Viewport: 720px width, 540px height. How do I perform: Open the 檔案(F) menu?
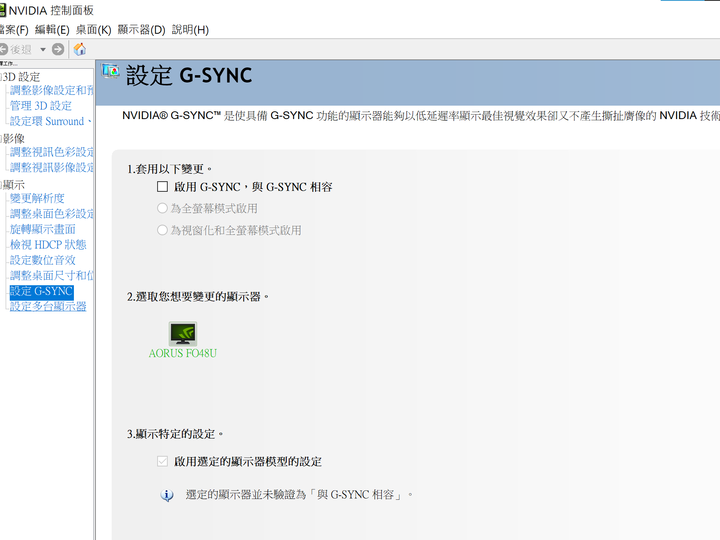(x=14, y=30)
